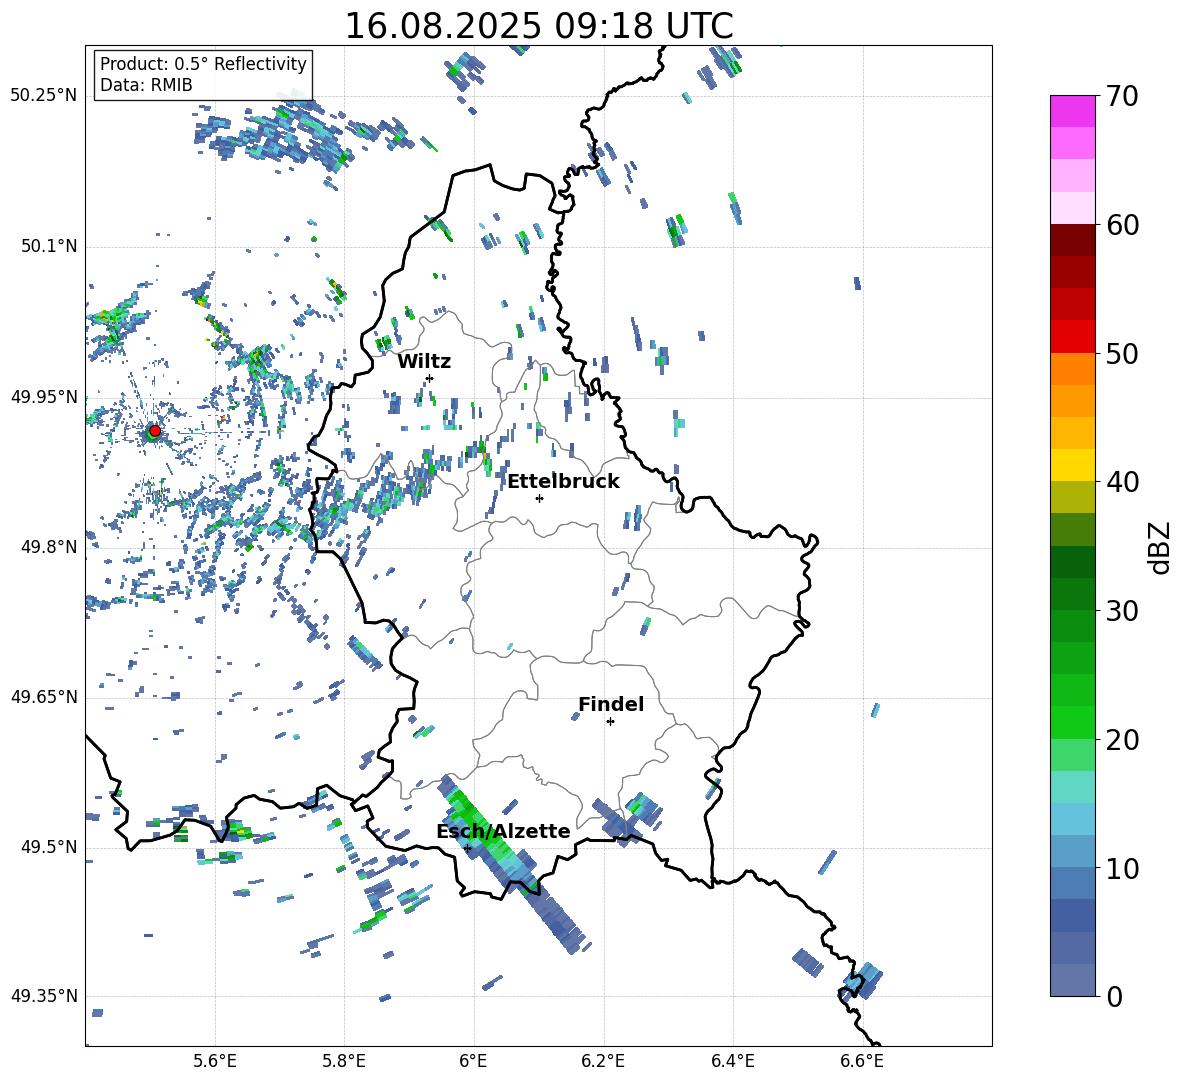Click the 6°E longitude label
Screen dimensions: 1184x1081
point(473,1061)
